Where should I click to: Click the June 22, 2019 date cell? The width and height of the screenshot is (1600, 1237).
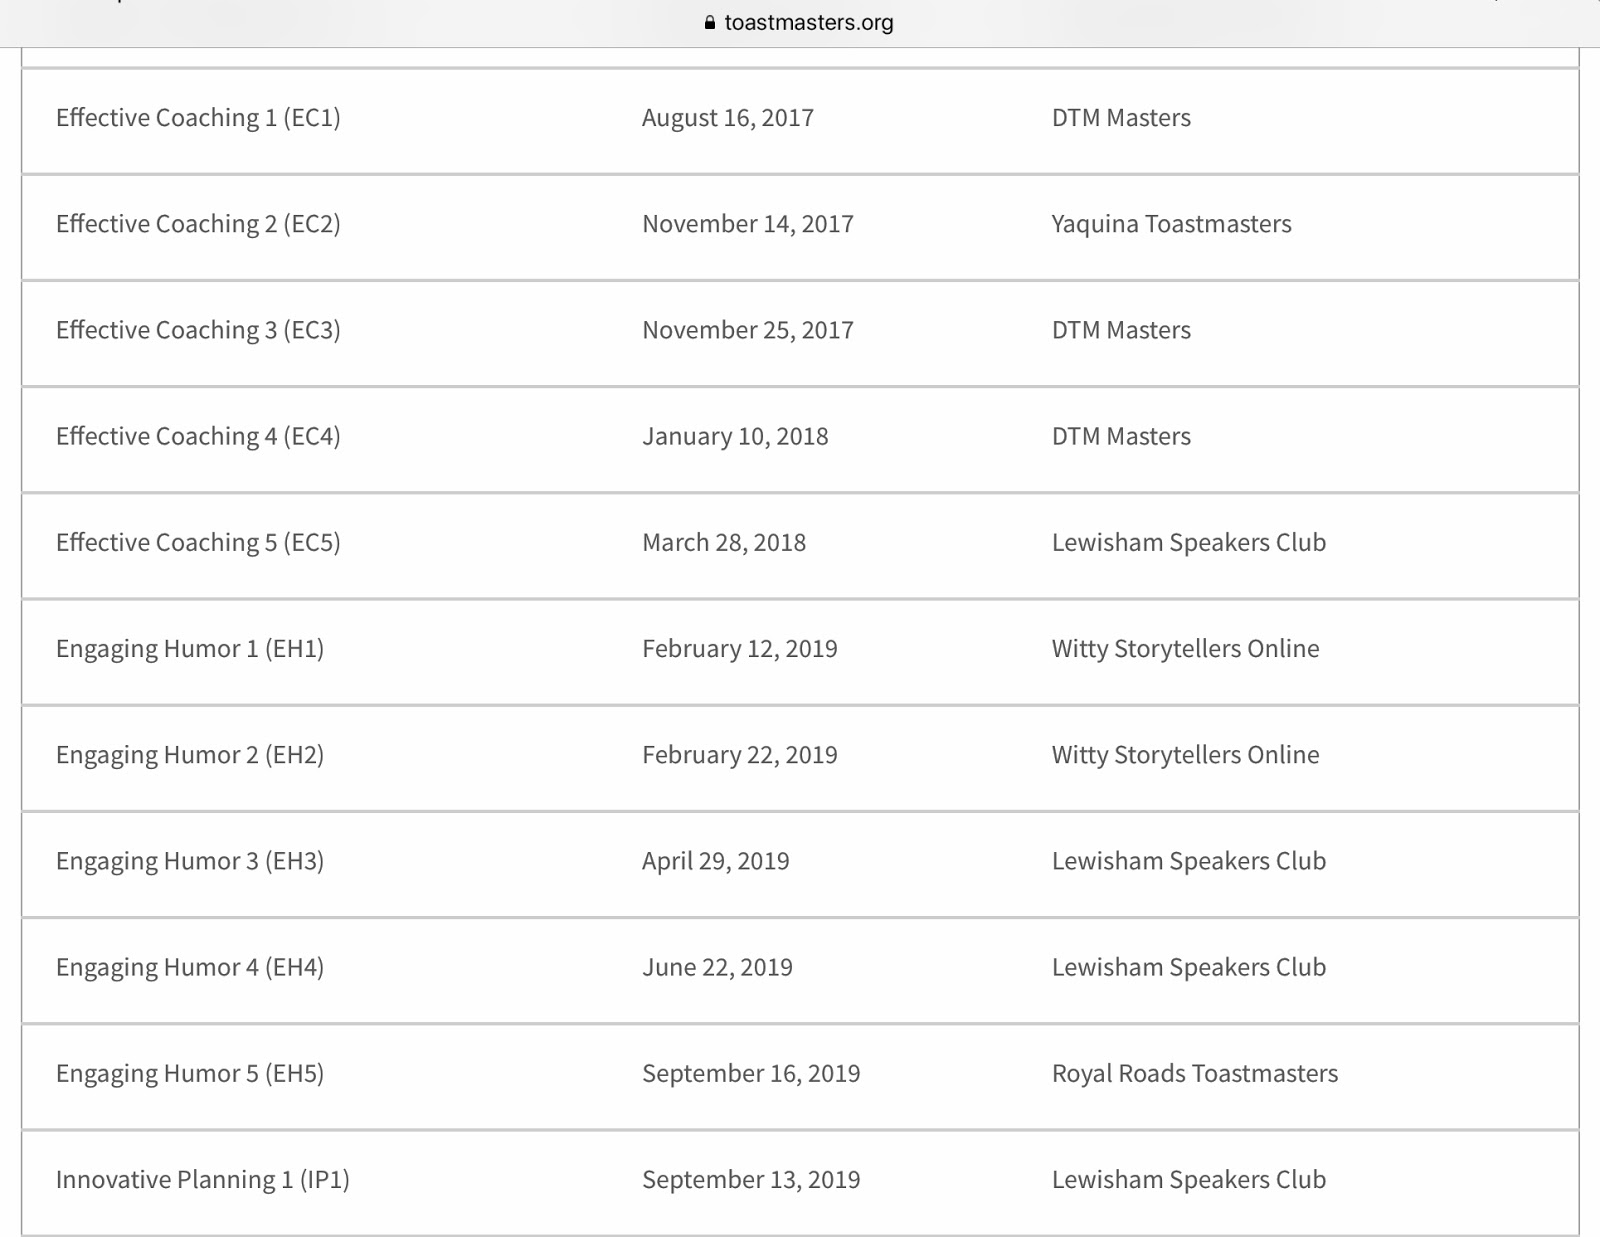click(x=717, y=967)
